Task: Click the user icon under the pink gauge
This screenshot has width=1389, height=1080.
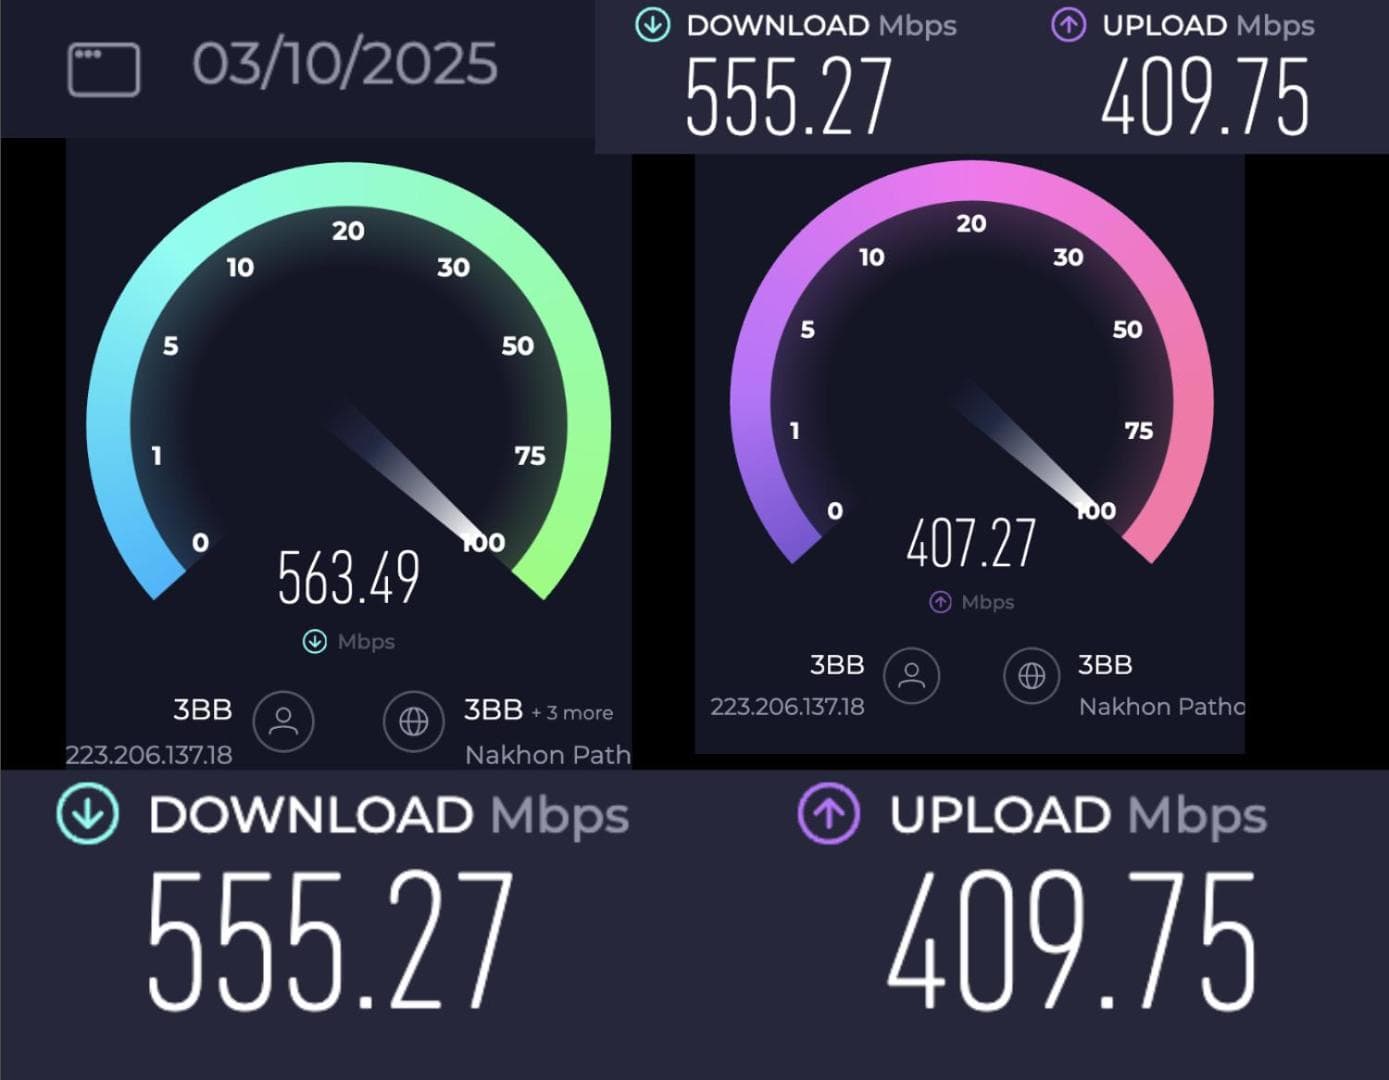Action: click(x=912, y=675)
